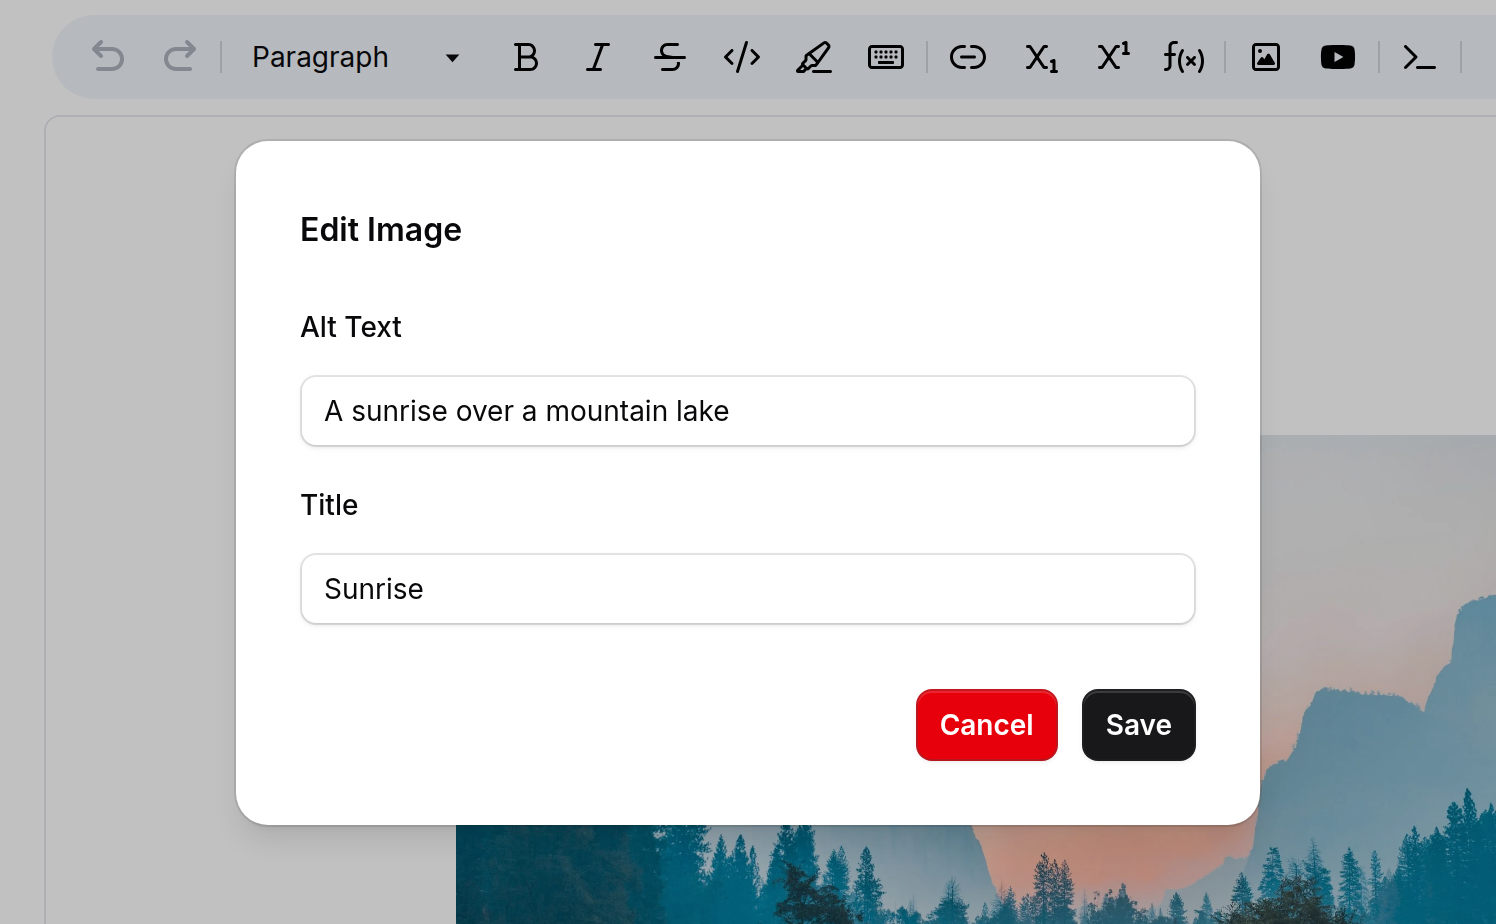Viewport: 1496px width, 924px height.
Task: Save the image changes
Action: click(x=1139, y=725)
